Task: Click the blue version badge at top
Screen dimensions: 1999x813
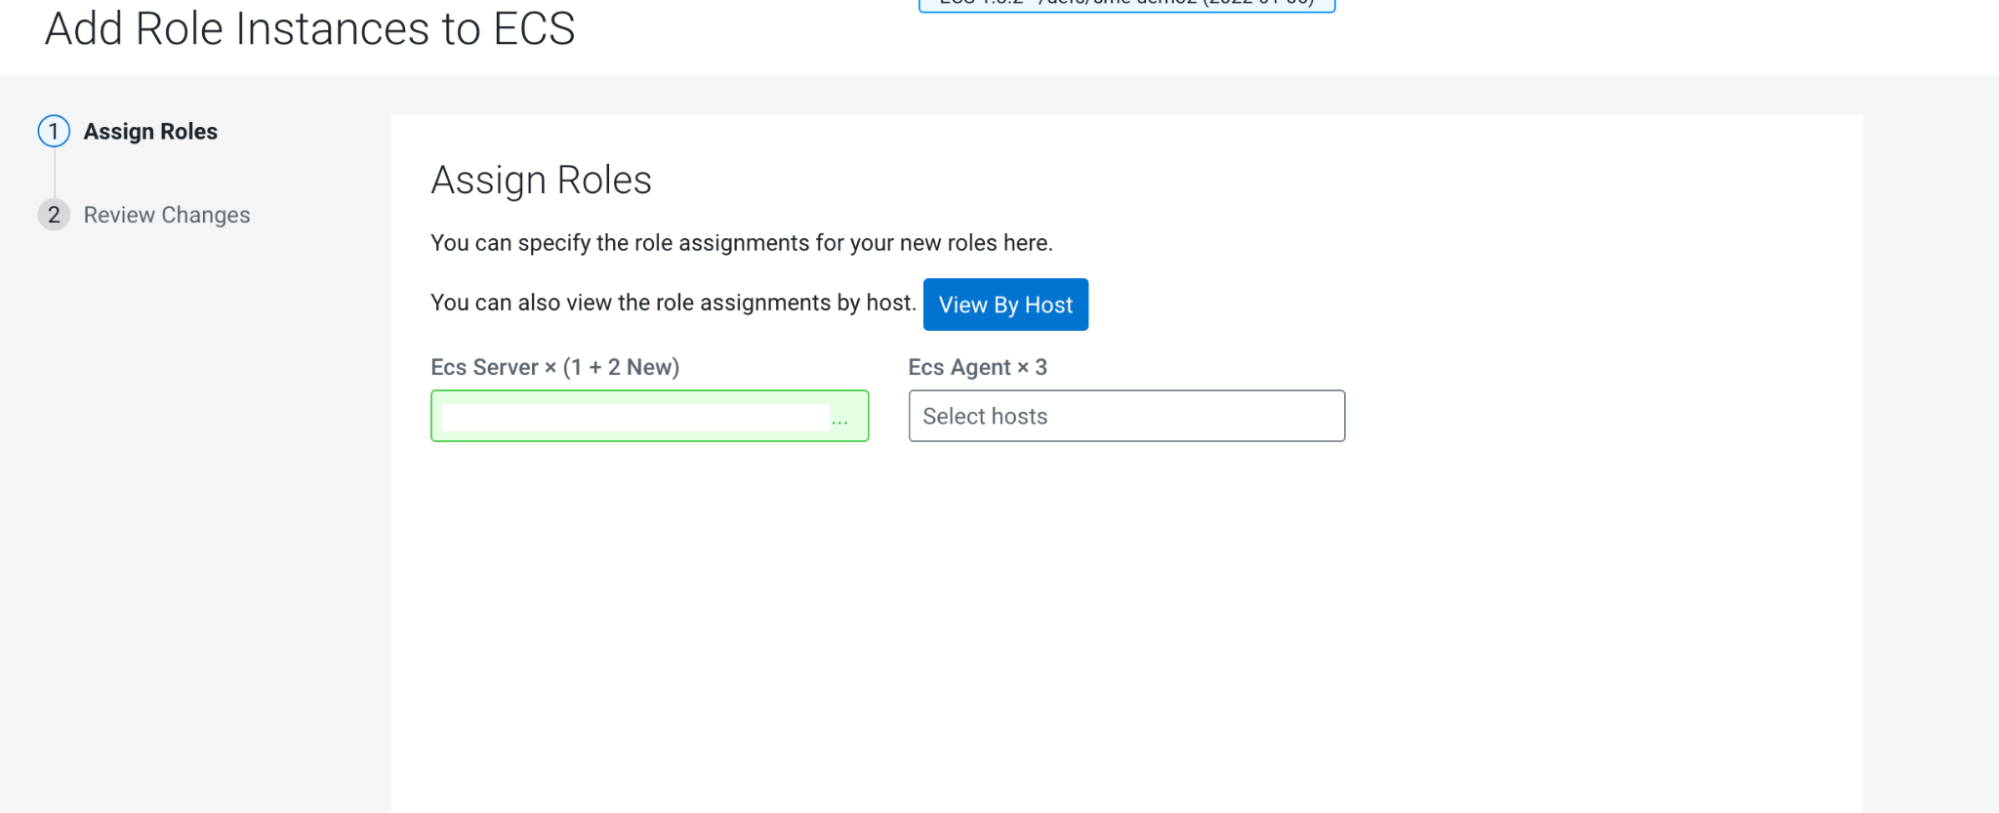Action: click(1126, 5)
